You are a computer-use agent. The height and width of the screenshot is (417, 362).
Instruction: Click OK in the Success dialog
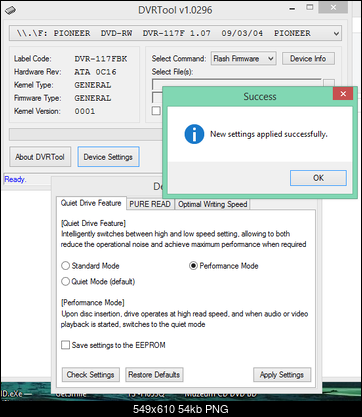click(318, 178)
